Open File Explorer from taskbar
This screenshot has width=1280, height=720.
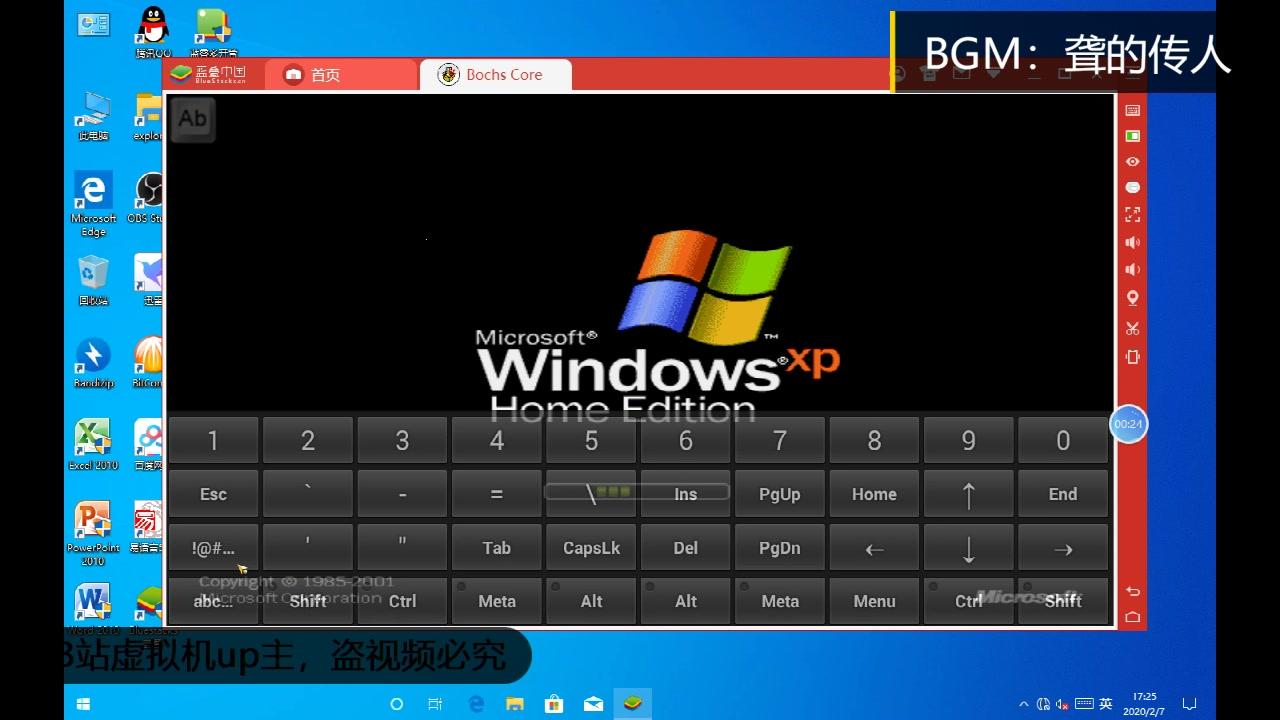(515, 704)
